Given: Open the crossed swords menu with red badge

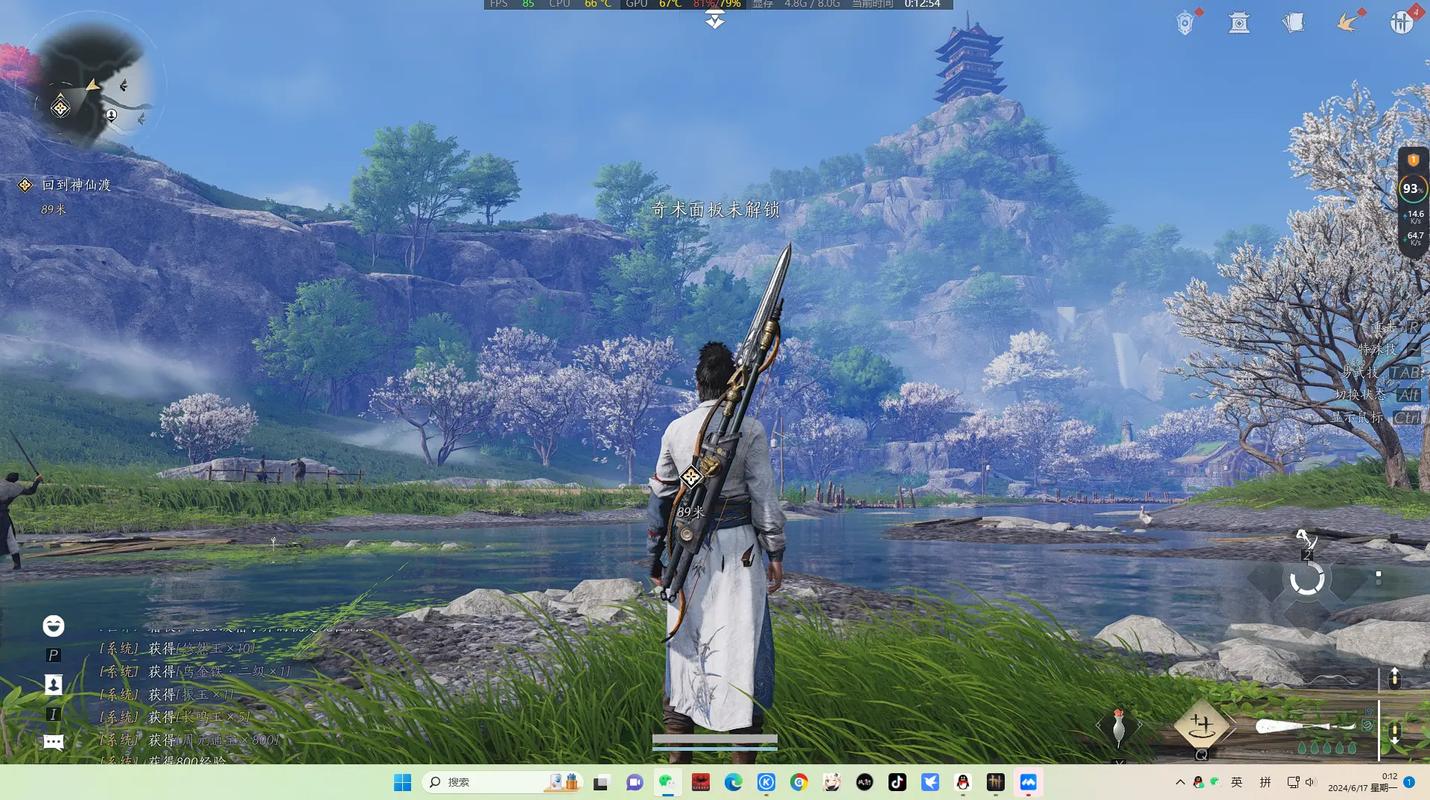Looking at the screenshot, I should pos(1403,20).
